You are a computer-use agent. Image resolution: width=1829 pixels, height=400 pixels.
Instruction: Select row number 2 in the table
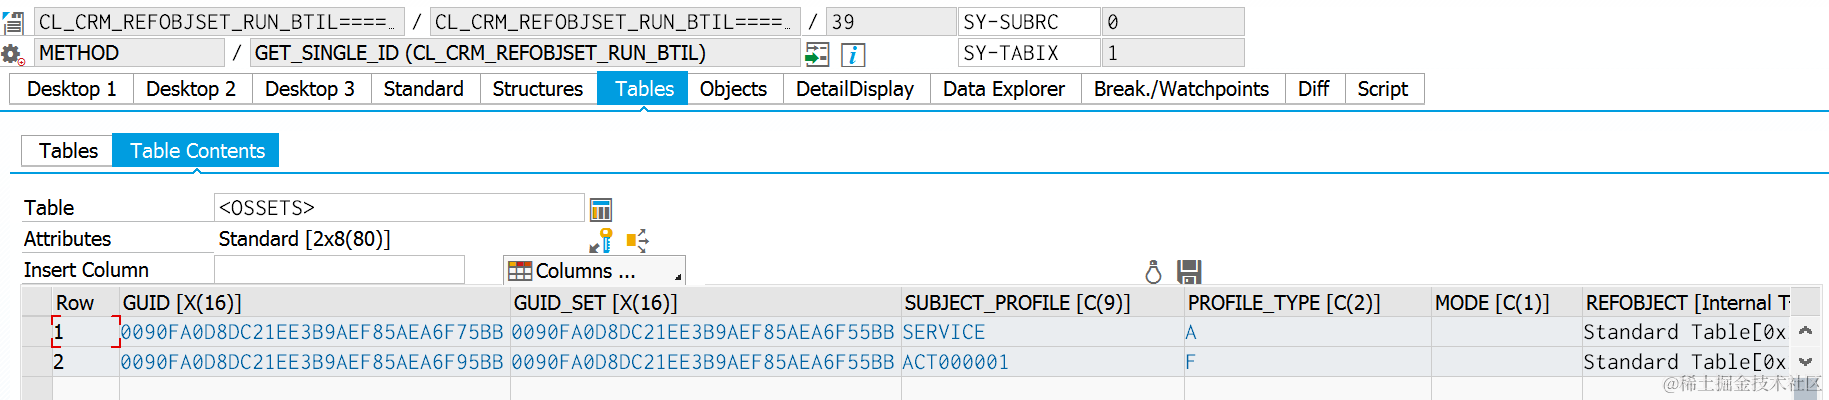(85, 362)
